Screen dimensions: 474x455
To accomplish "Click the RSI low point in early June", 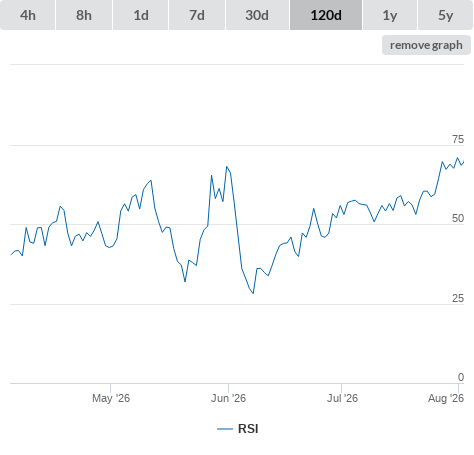I will (x=253, y=293).
